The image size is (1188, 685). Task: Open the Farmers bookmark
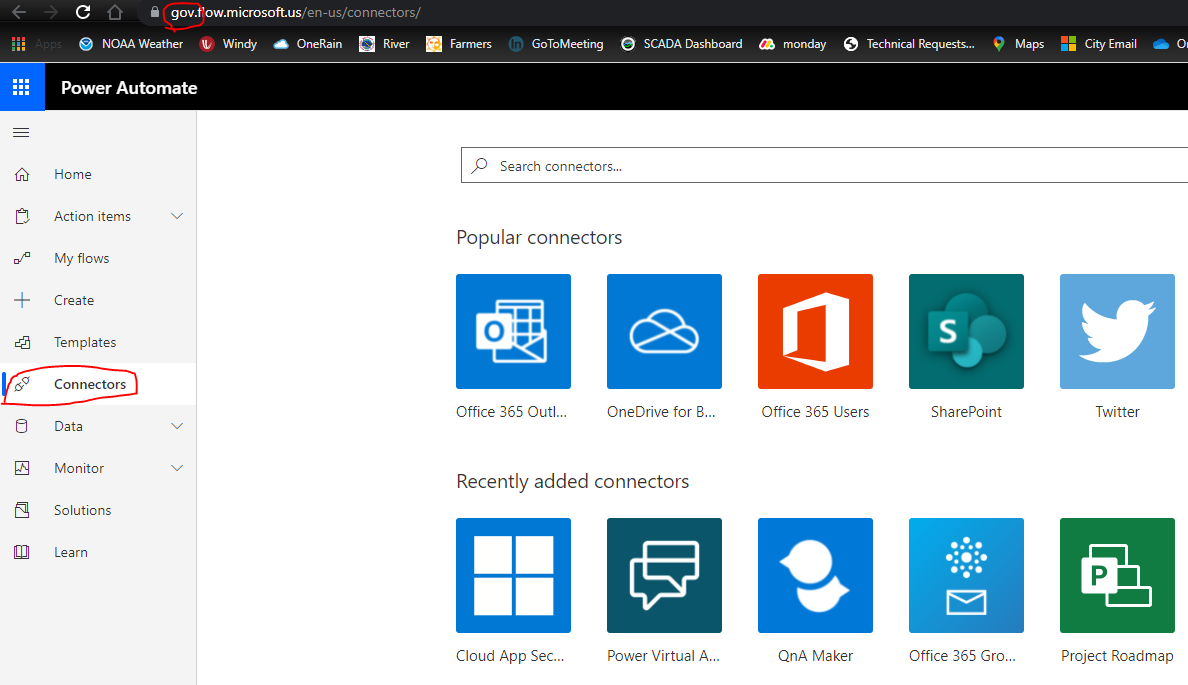459,44
